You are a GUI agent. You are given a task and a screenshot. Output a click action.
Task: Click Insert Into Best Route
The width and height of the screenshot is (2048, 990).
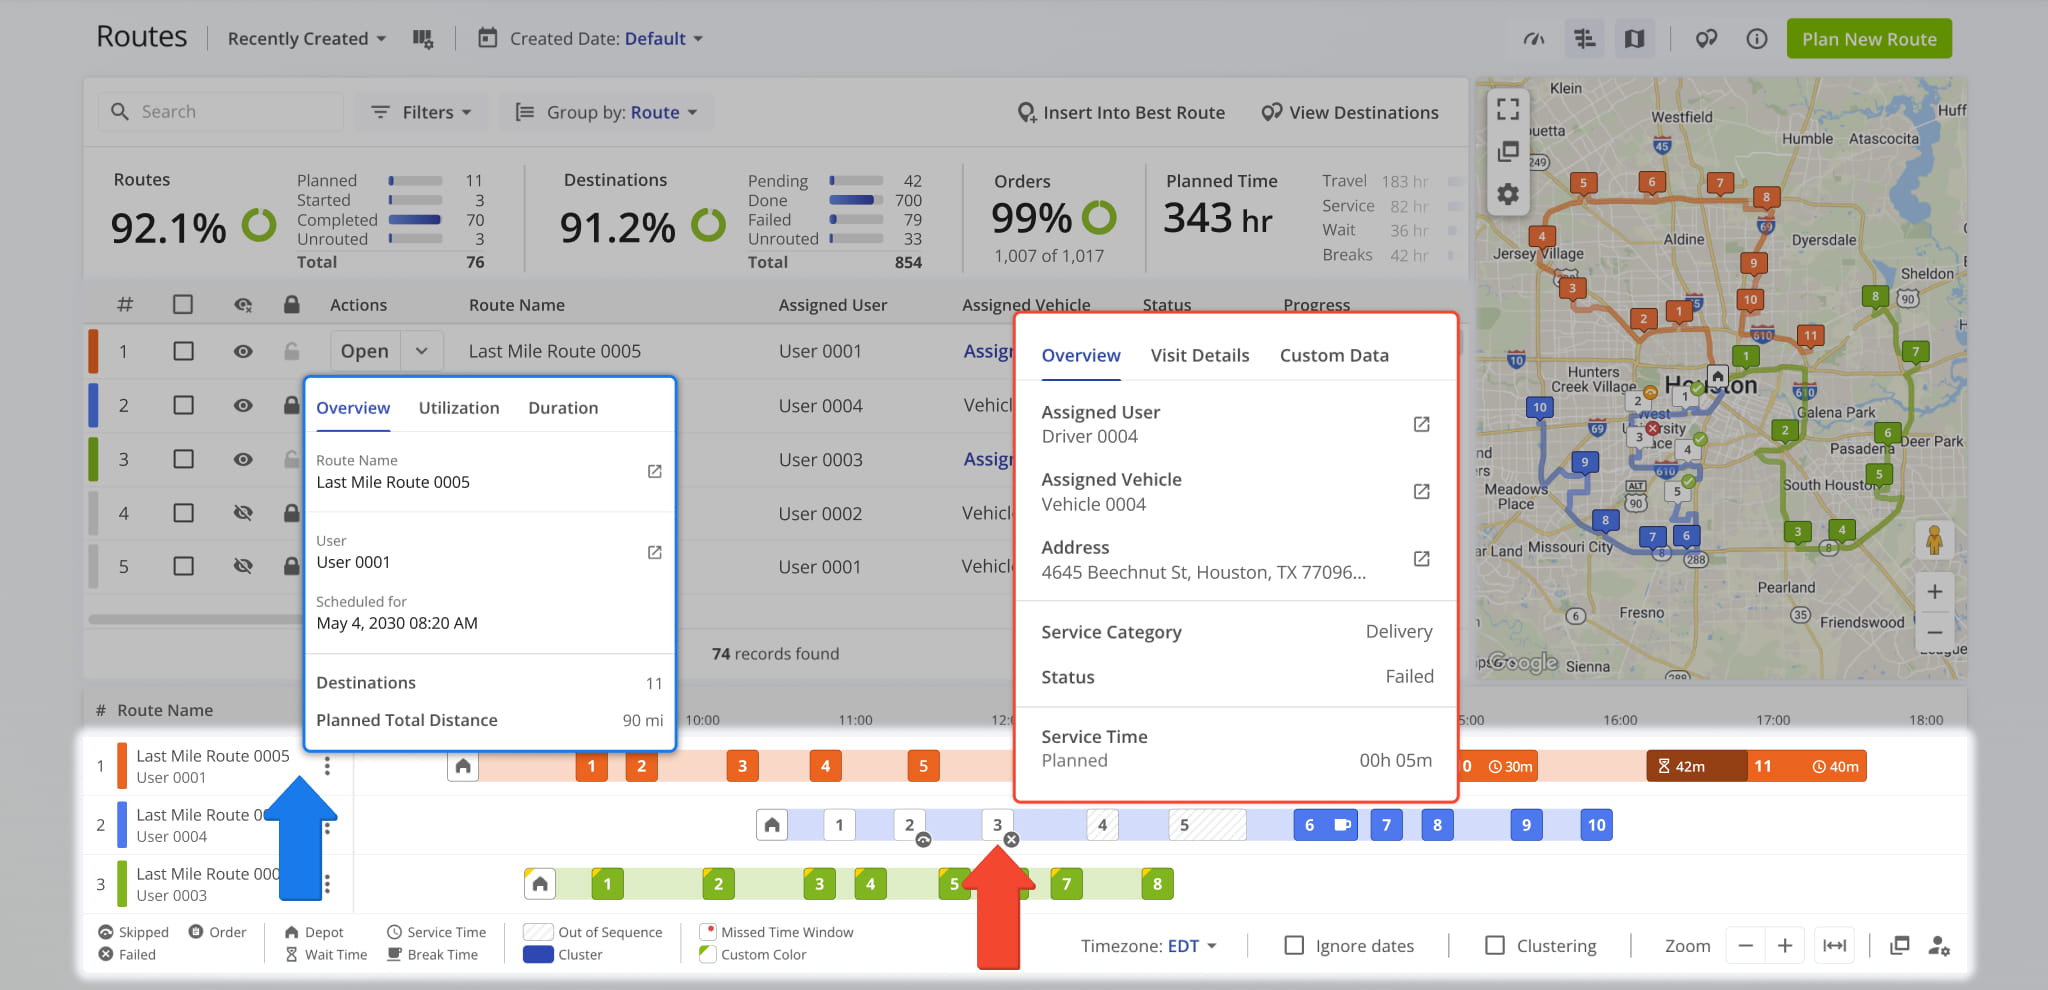(x=1121, y=112)
